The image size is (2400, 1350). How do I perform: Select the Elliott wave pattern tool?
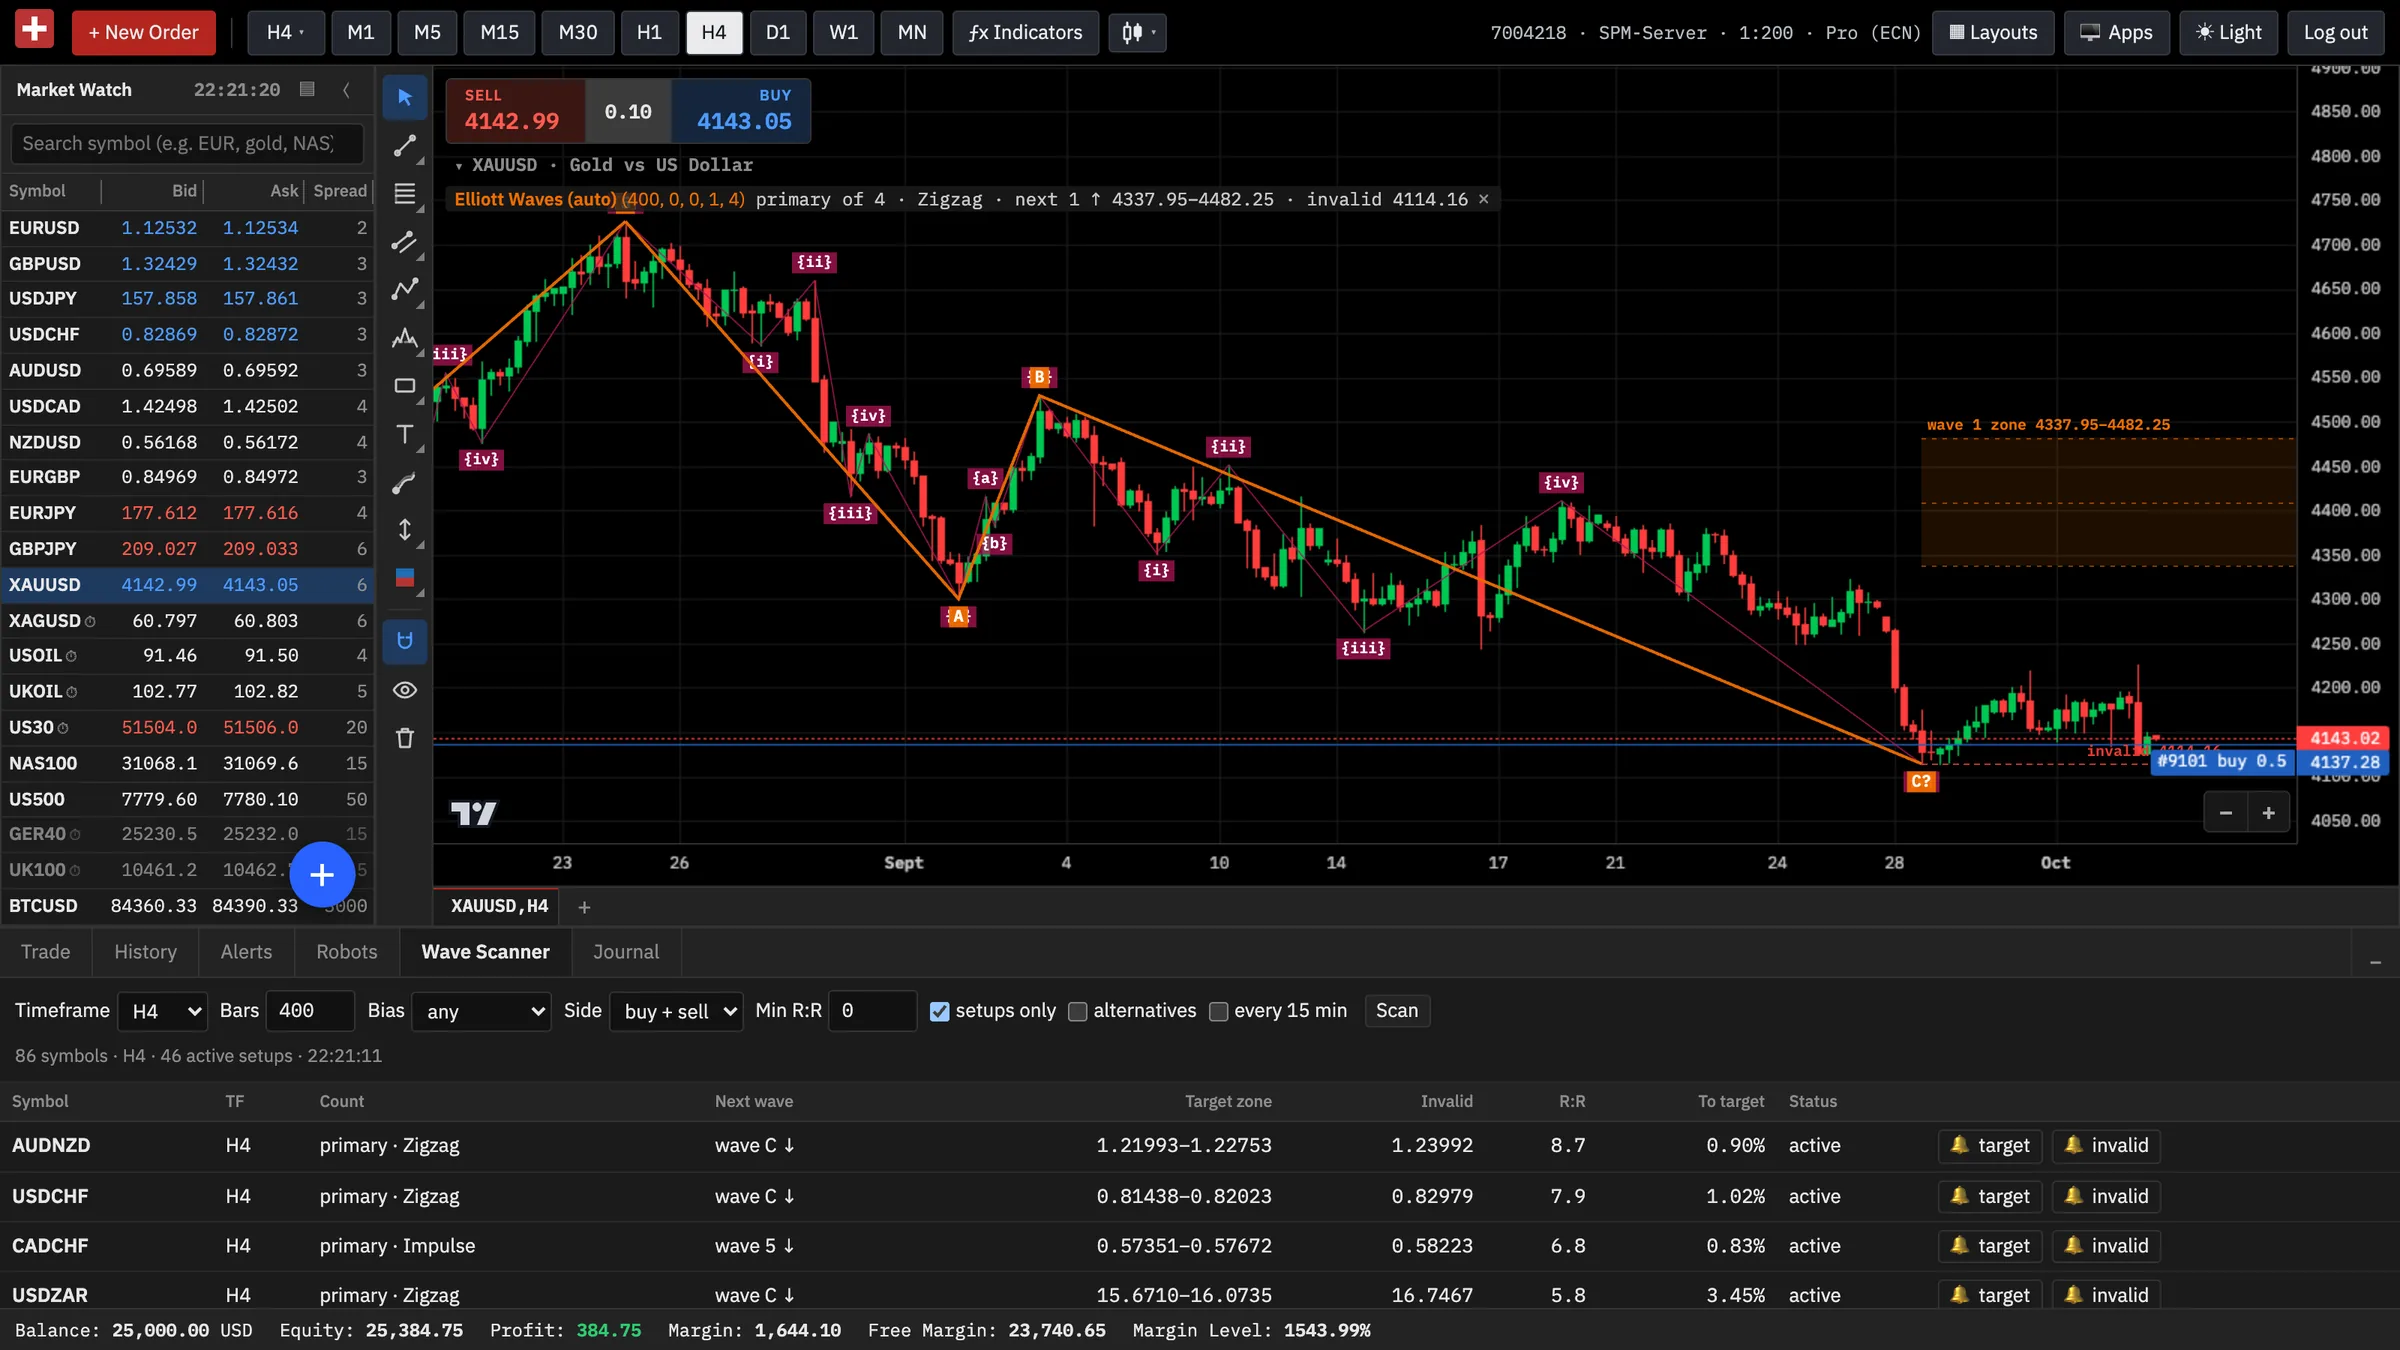pos(405,338)
